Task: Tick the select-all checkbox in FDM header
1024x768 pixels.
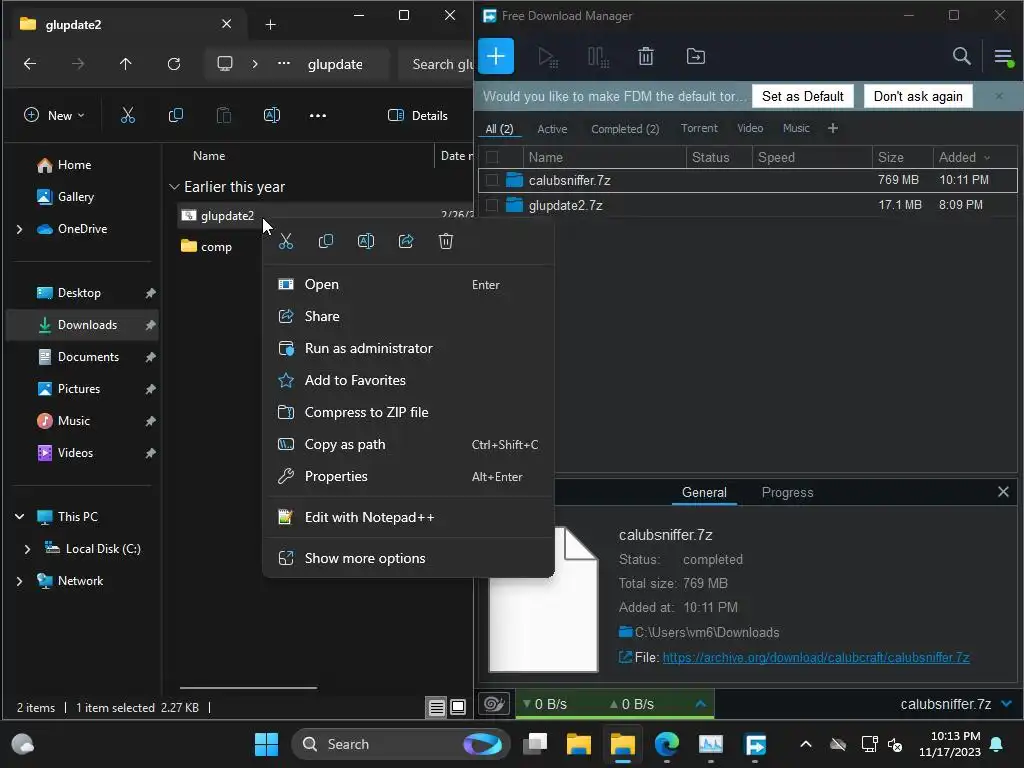Action: (x=492, y=157)
